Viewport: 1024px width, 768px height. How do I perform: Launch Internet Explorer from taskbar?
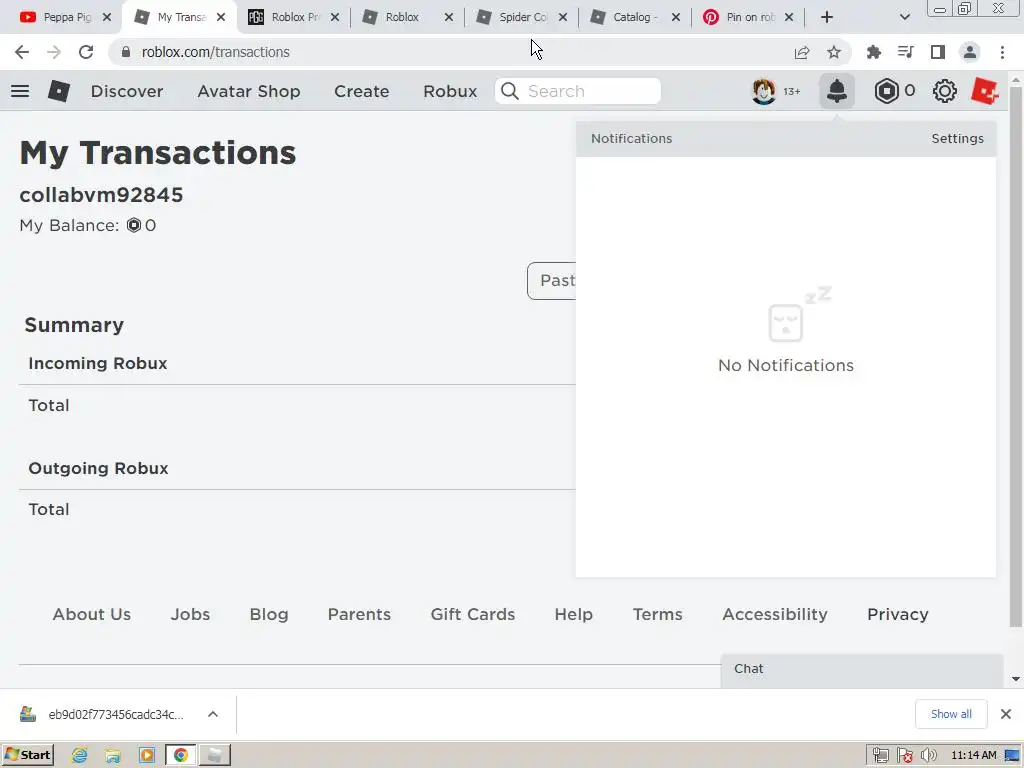click(x=80, y=755)
